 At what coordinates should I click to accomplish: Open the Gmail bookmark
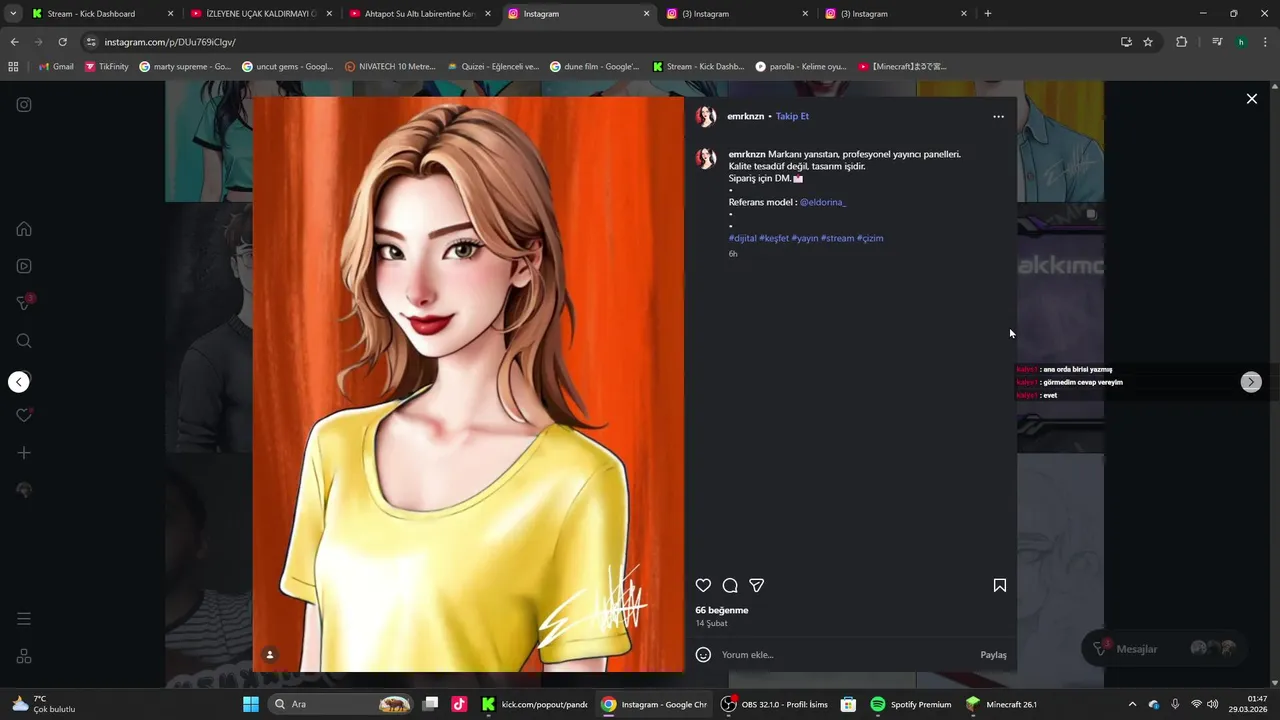[56, 67]
